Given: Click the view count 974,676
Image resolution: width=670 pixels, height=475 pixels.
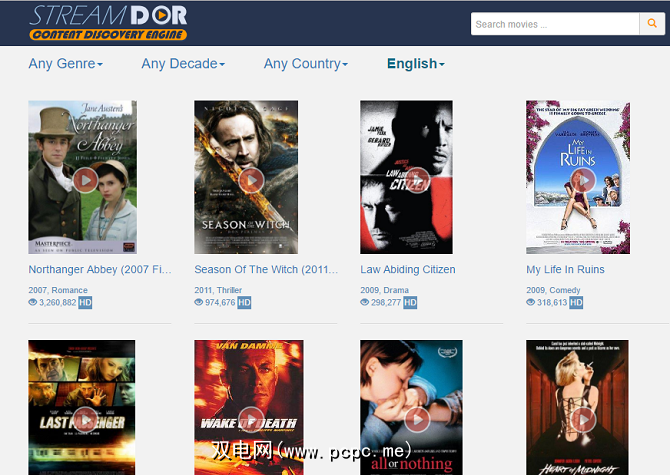Looking at the screenshot, I should click(x=220, y=302).
